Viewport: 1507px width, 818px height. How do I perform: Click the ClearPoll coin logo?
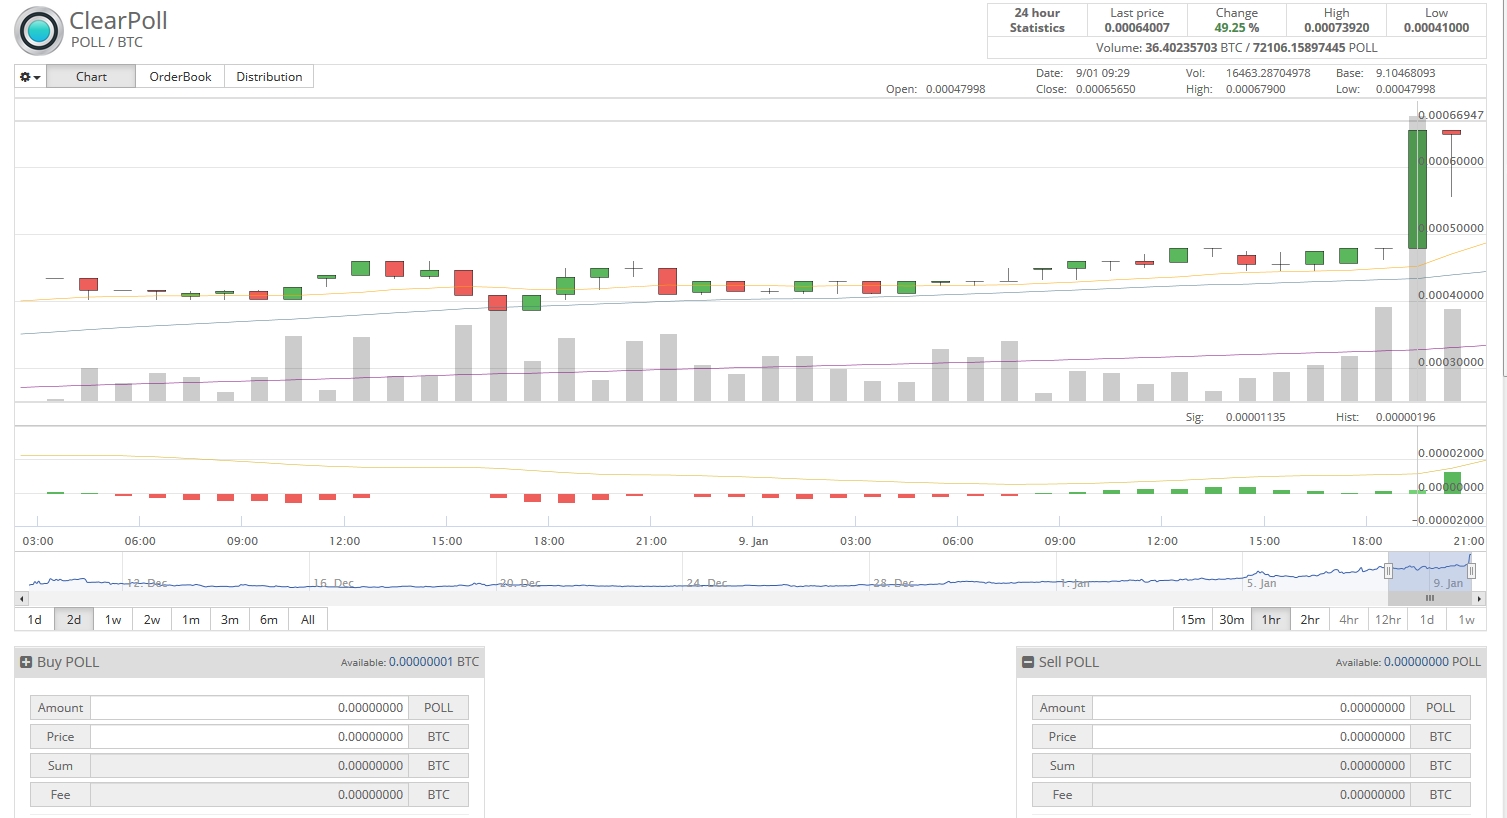pyautogui.click(x=39, y=31)
